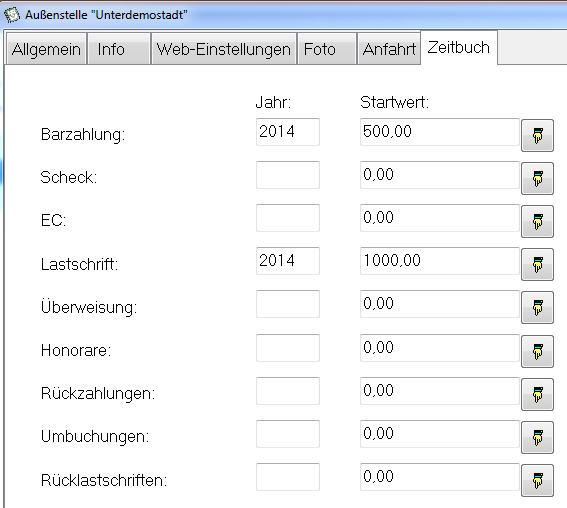The height and width of the screenshot is (508, 567).
Task: Click the hand icon button in the Rückzahlungen row
Action: (x=537, y=394)
